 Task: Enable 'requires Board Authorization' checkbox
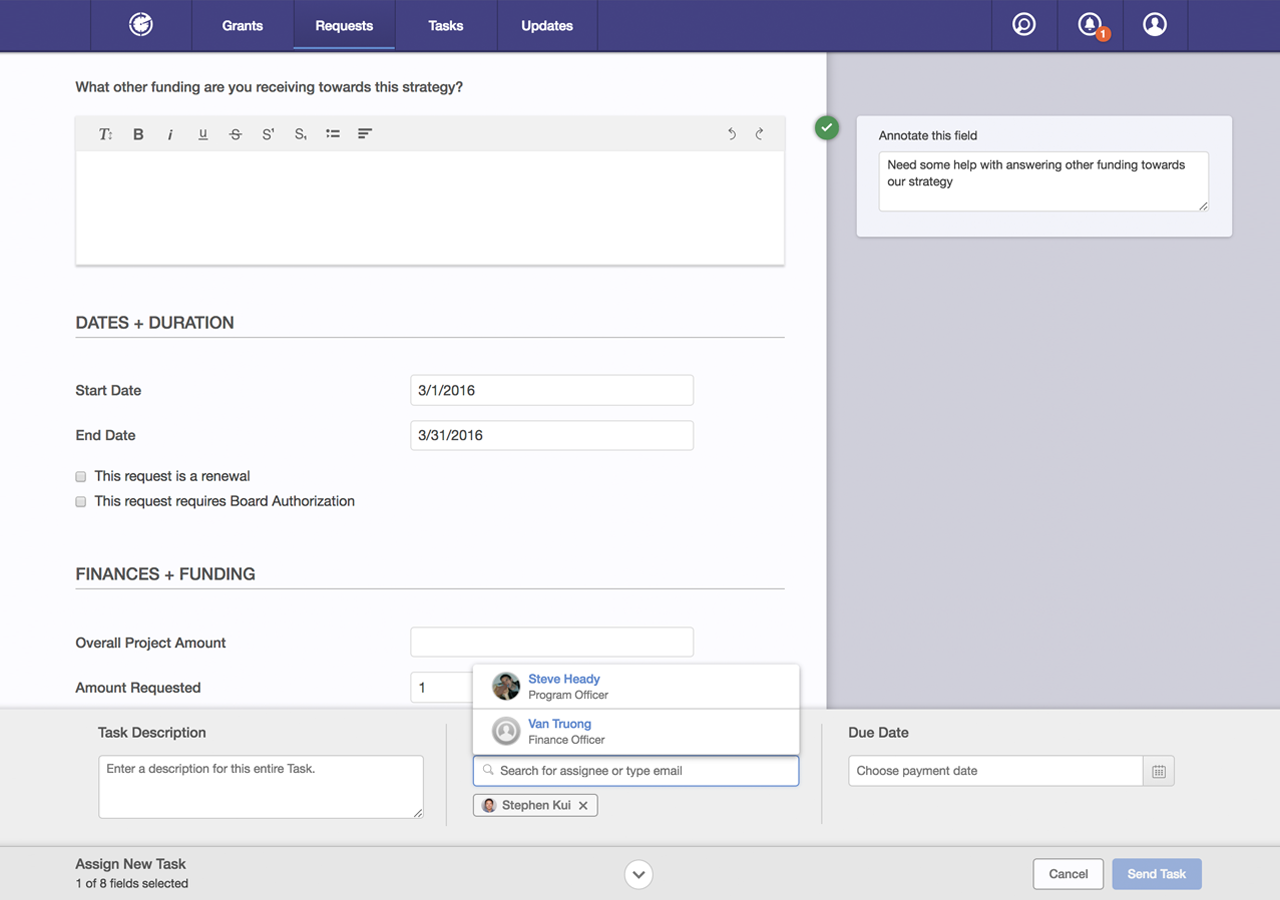[x=81, y=502]
